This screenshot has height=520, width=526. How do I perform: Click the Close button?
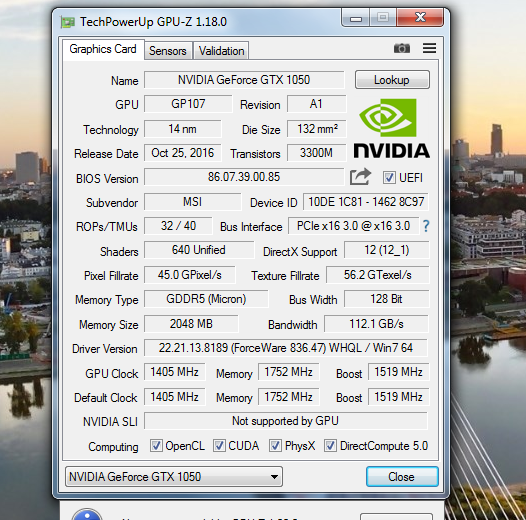tap(402, 476)
